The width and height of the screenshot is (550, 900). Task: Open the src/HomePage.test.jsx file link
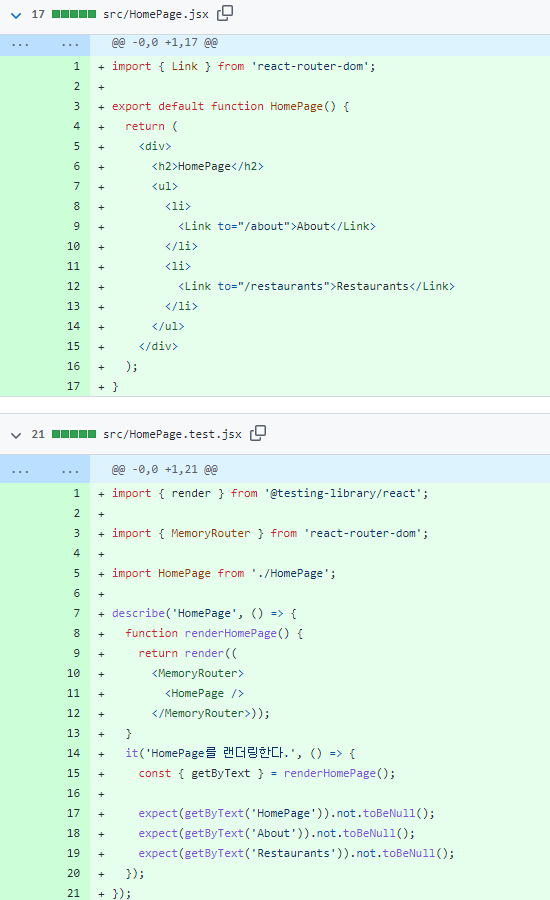point(172,435)
